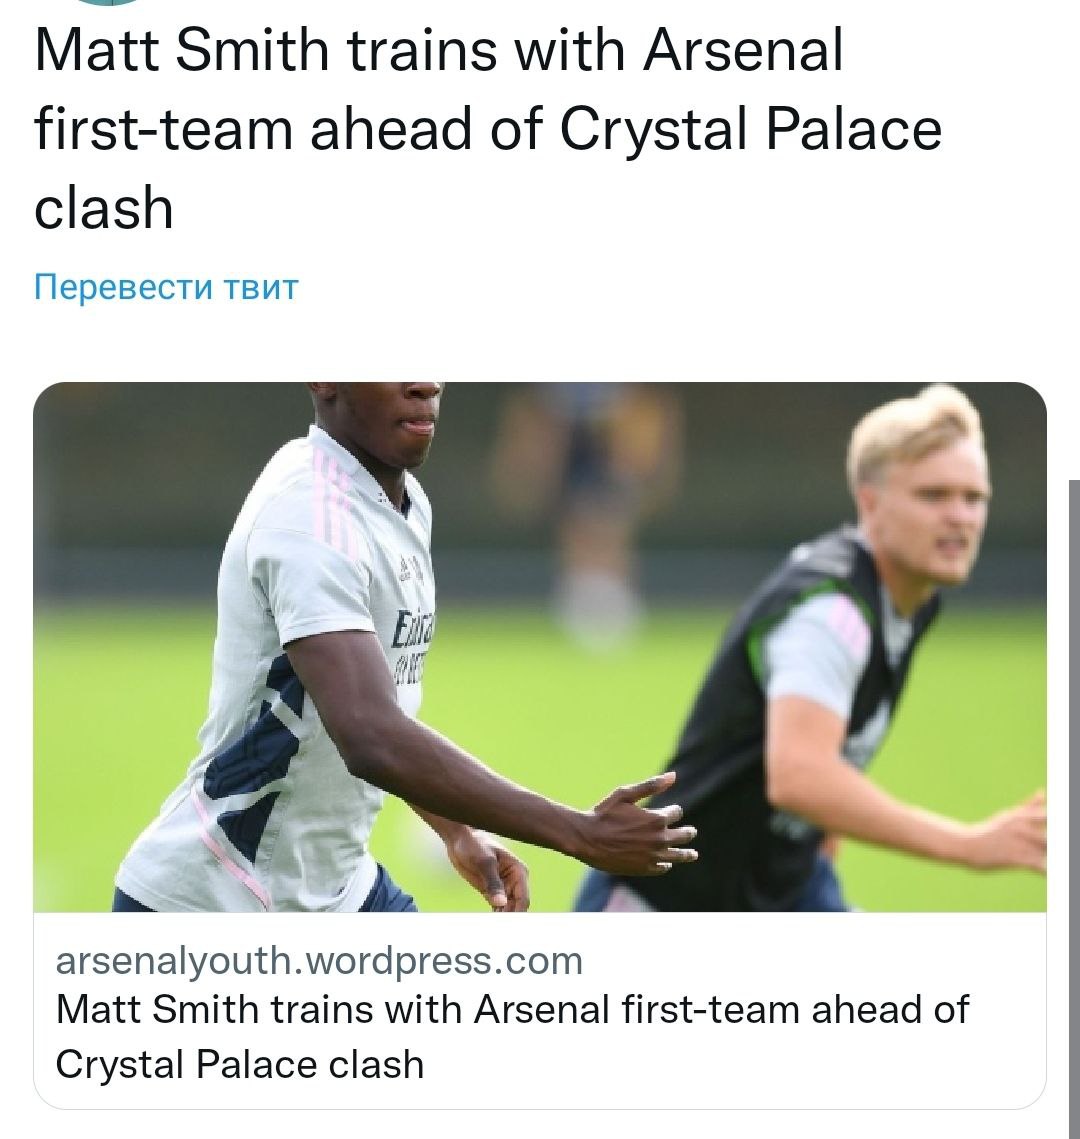Click the word "clash" ending the tweet
The width and height of the screenshot is (1080, 1139).
click(x=104, y=208)
